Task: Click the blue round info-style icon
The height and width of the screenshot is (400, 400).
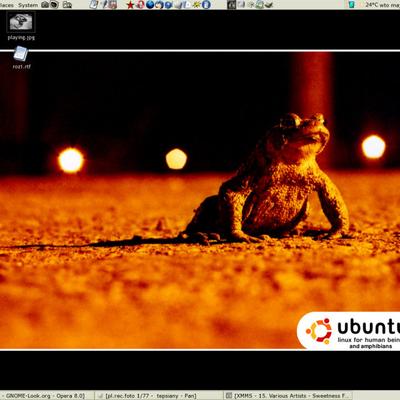Action: (207, 5)
